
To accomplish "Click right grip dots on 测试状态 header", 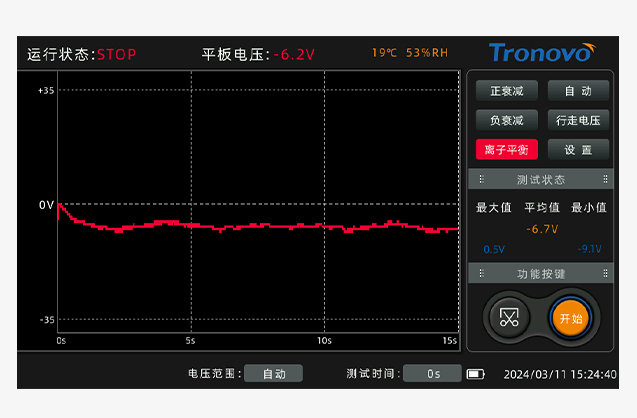I will point(605,179).
